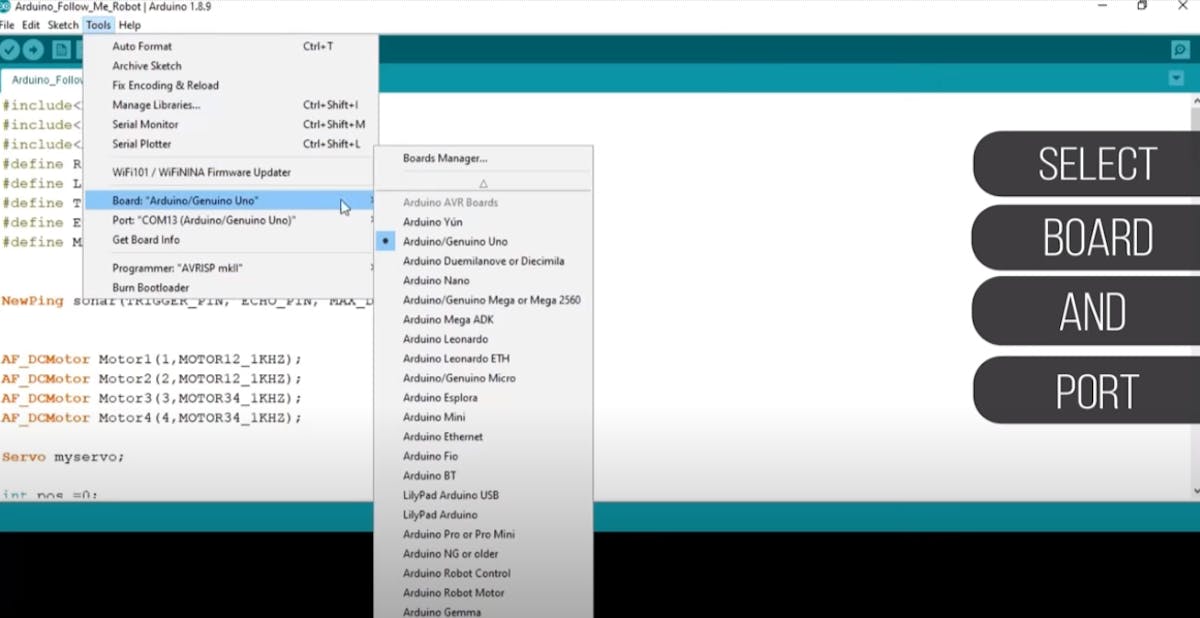Click the Upload arrow toolbar icon
The height and width of the screenshot is (618, 1200).
[34, 50]
